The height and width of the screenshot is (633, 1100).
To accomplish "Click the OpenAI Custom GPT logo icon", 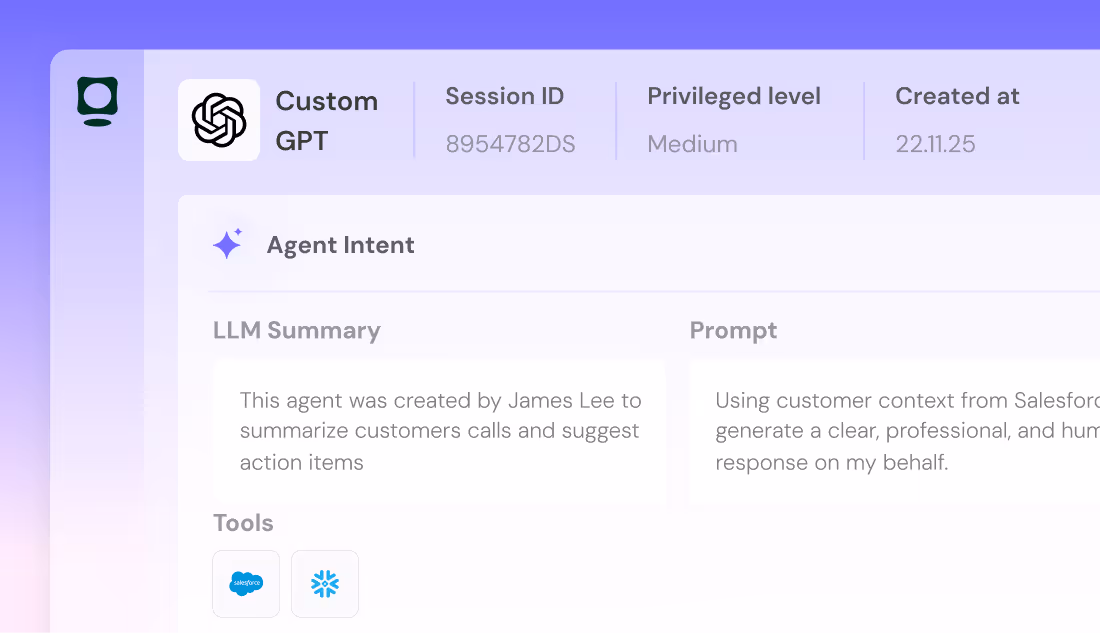I will pyautogui.click(x=218, y=119).
